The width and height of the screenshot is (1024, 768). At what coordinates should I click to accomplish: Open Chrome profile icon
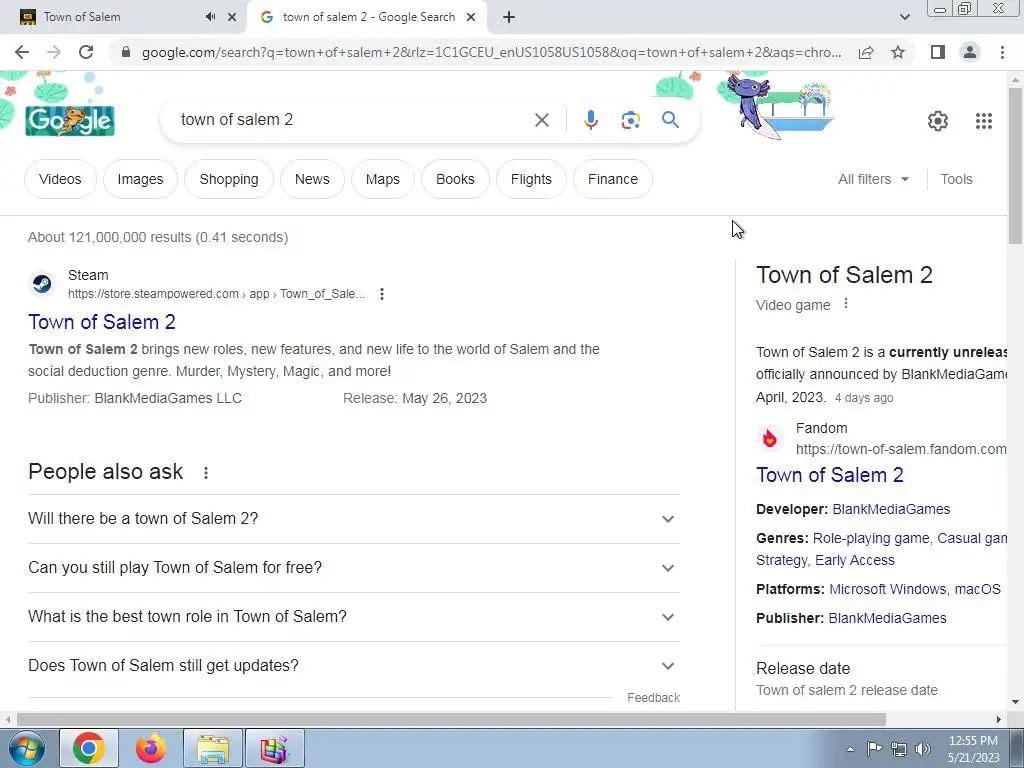[970, 52]
